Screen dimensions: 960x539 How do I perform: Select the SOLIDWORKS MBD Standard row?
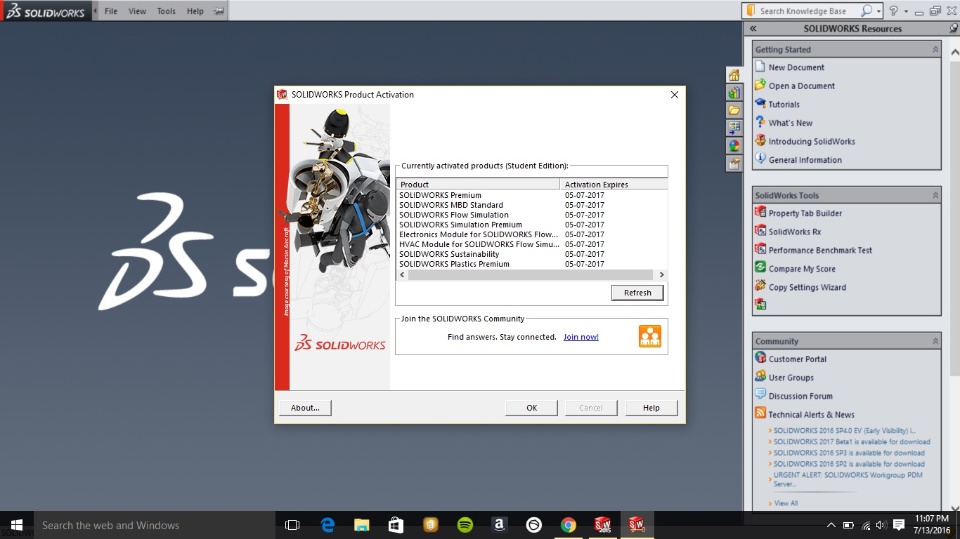pos(531,205)
